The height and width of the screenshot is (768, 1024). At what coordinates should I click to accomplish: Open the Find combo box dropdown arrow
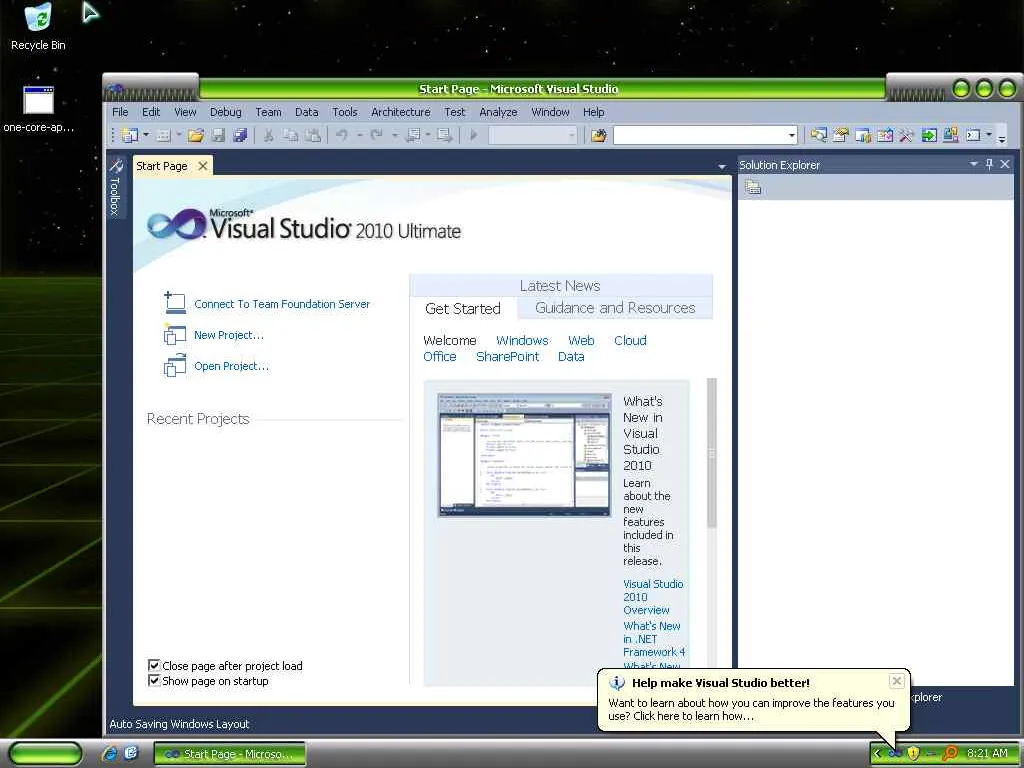(x=792, y=136)
